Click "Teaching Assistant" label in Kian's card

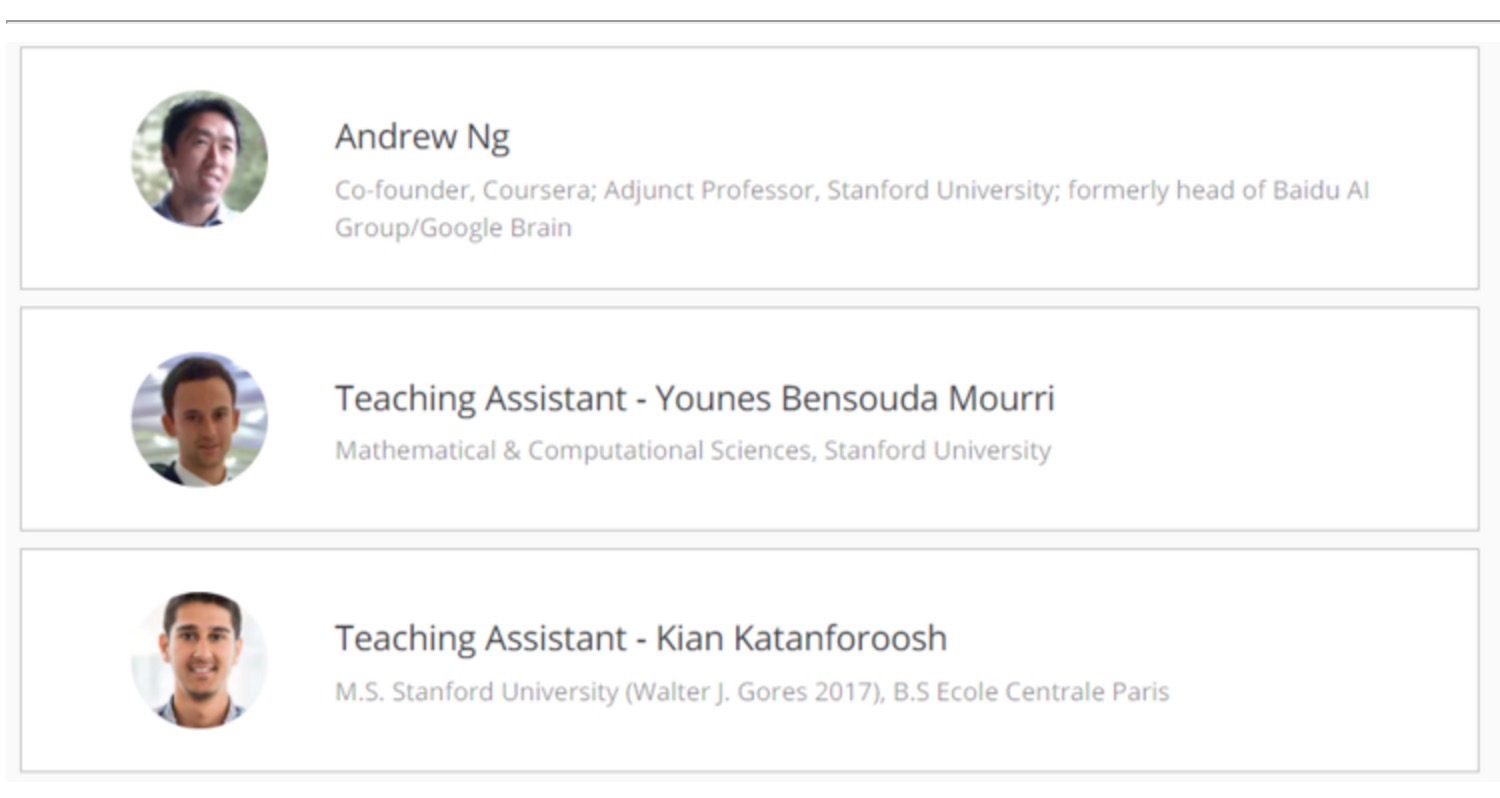(x=480, y=638)
